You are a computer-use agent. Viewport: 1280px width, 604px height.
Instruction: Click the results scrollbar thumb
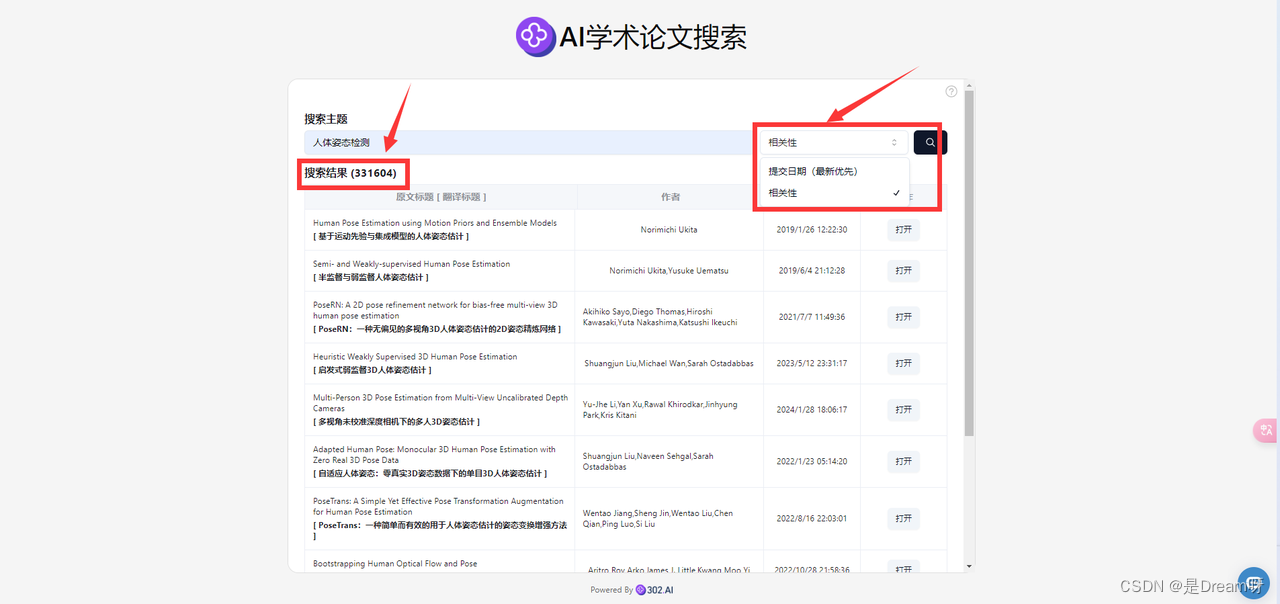pyautogui.click(x=969, y=265)
